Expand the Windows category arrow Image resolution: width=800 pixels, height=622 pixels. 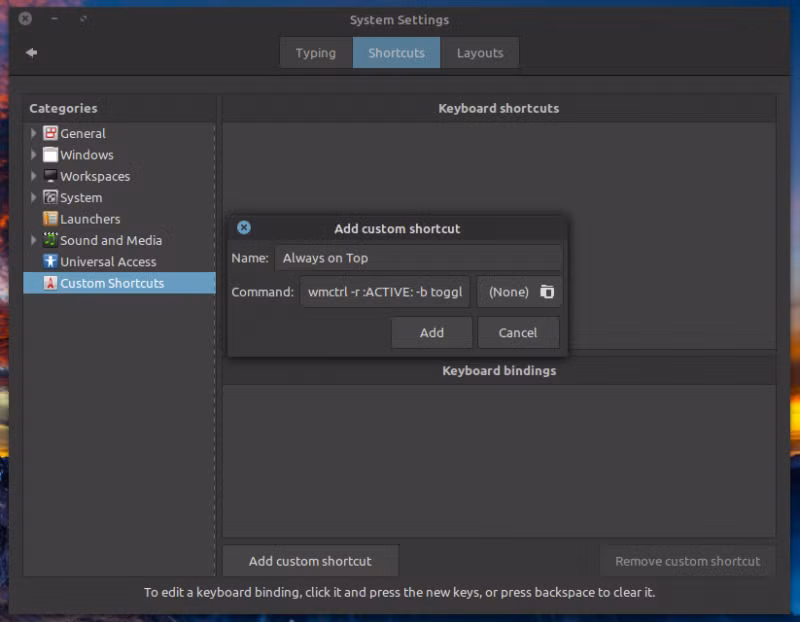pyautogui.click(x=34, y=155)
